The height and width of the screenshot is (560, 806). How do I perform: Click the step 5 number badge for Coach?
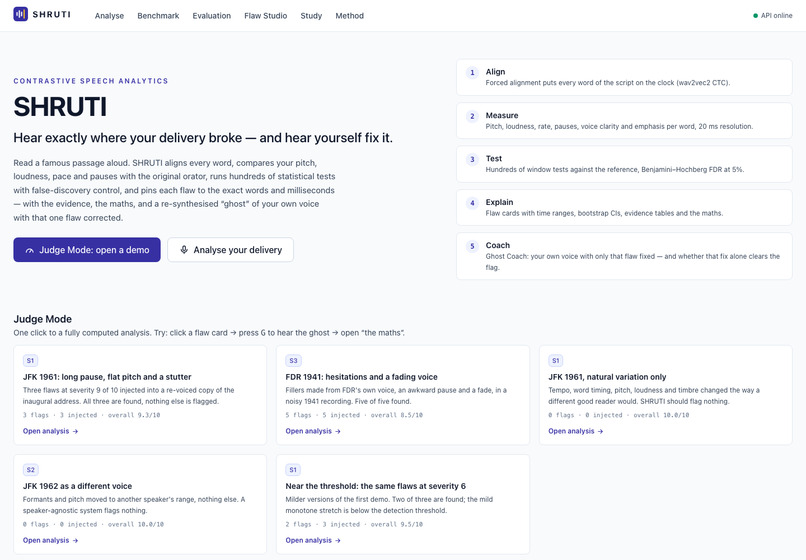(472, 246)
